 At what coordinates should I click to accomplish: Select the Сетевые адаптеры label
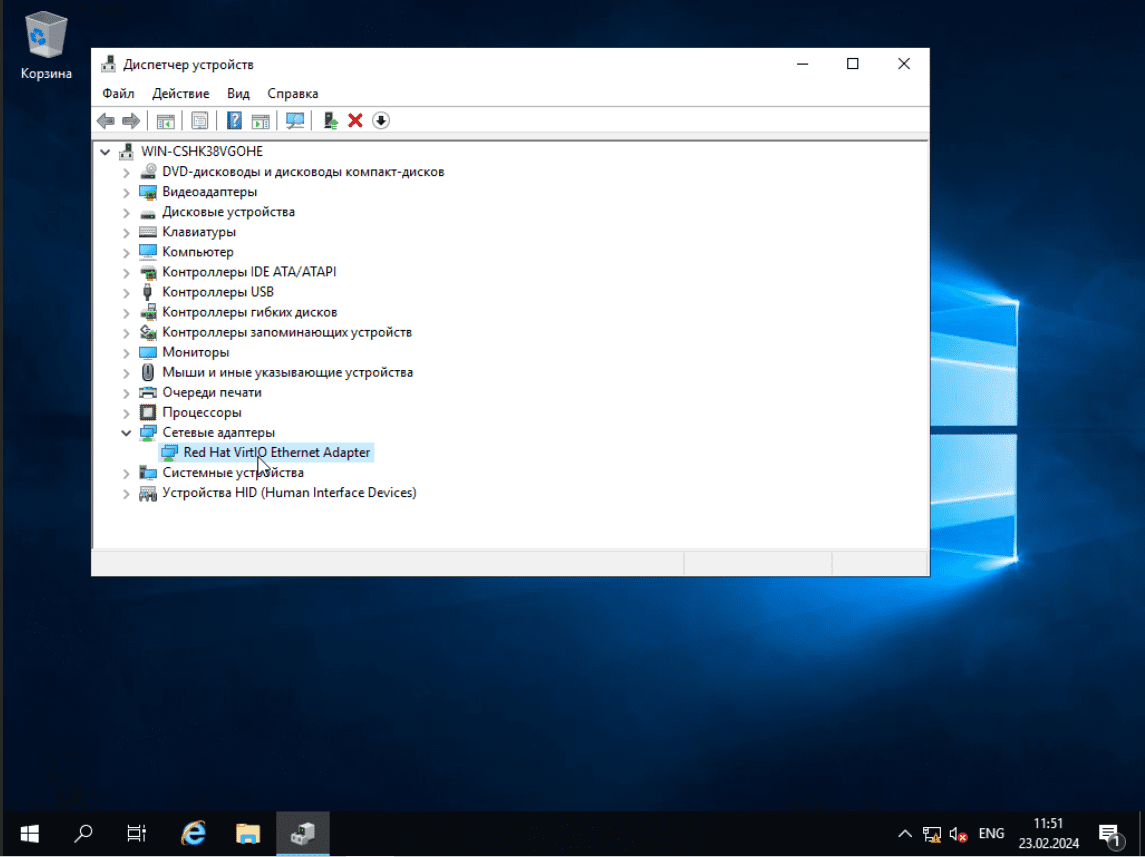point(218,432)
